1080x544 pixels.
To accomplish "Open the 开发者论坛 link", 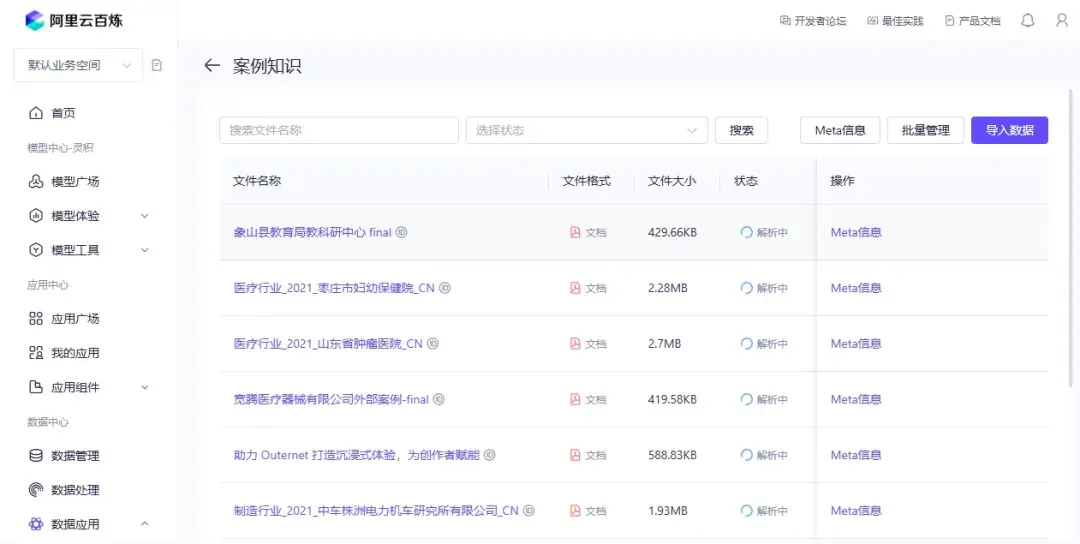I will [813, 21].
